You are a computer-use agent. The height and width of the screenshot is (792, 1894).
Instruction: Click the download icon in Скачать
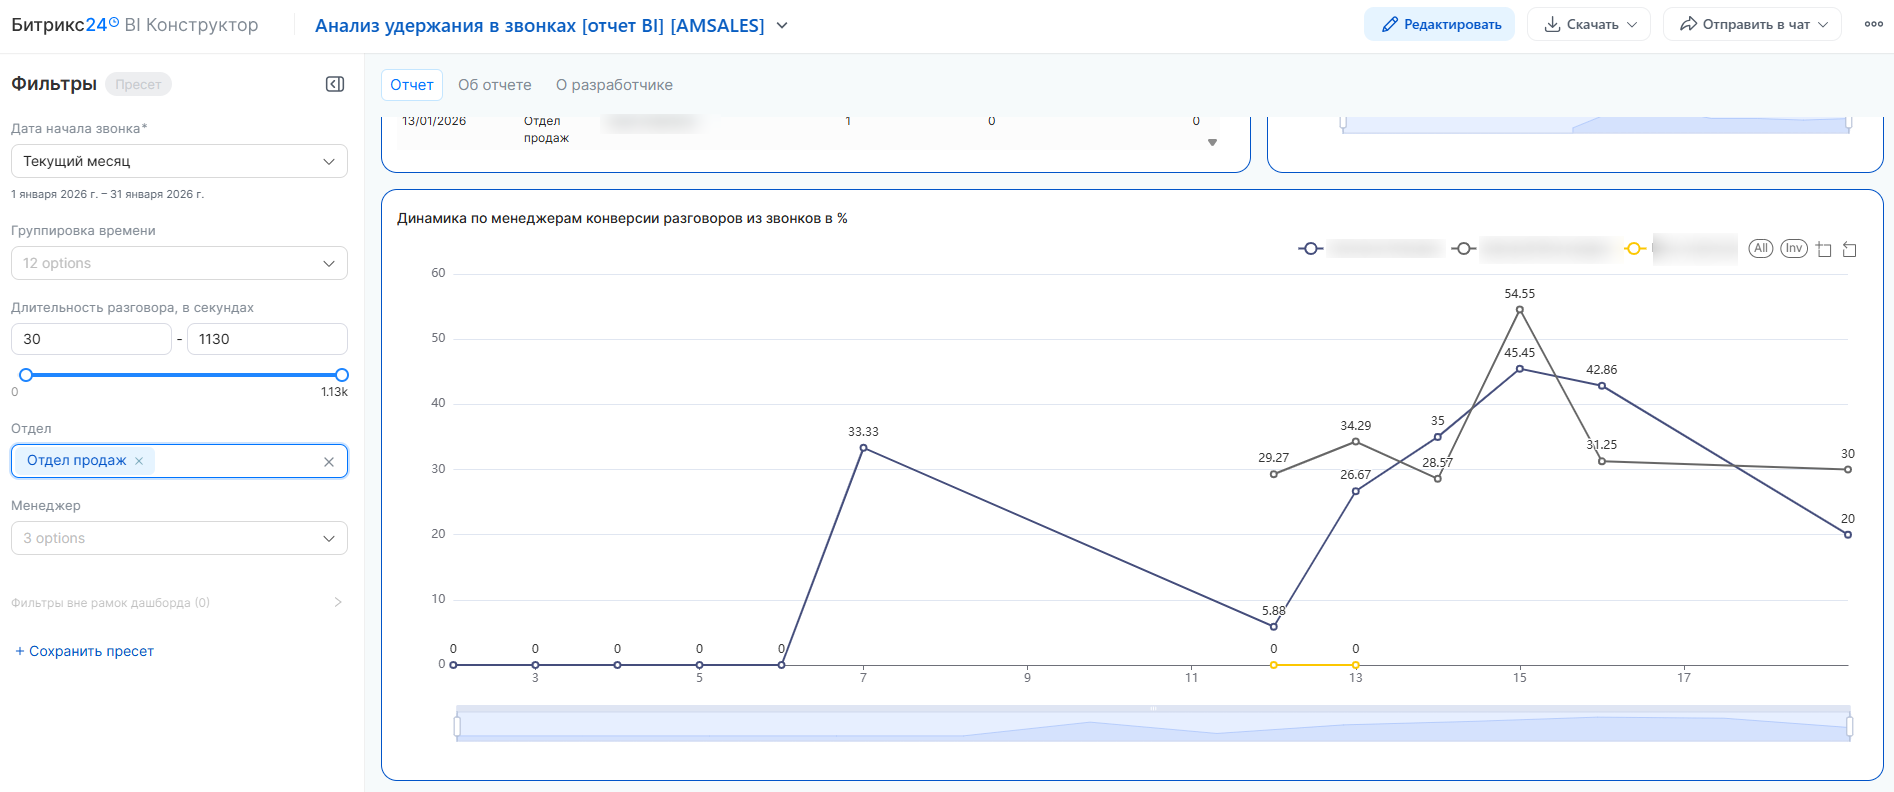(x=1552, y=24)
